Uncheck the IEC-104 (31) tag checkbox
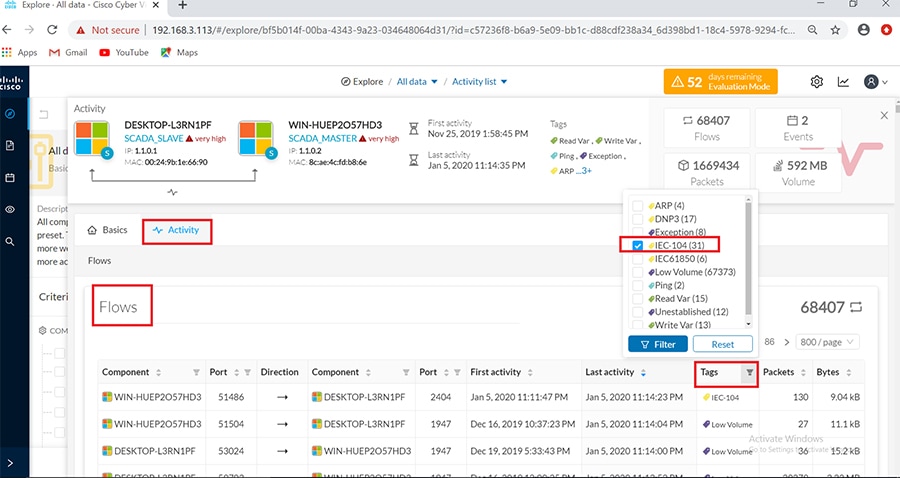The width and height of the screenshot is (900, 478). tap(638, 246)
